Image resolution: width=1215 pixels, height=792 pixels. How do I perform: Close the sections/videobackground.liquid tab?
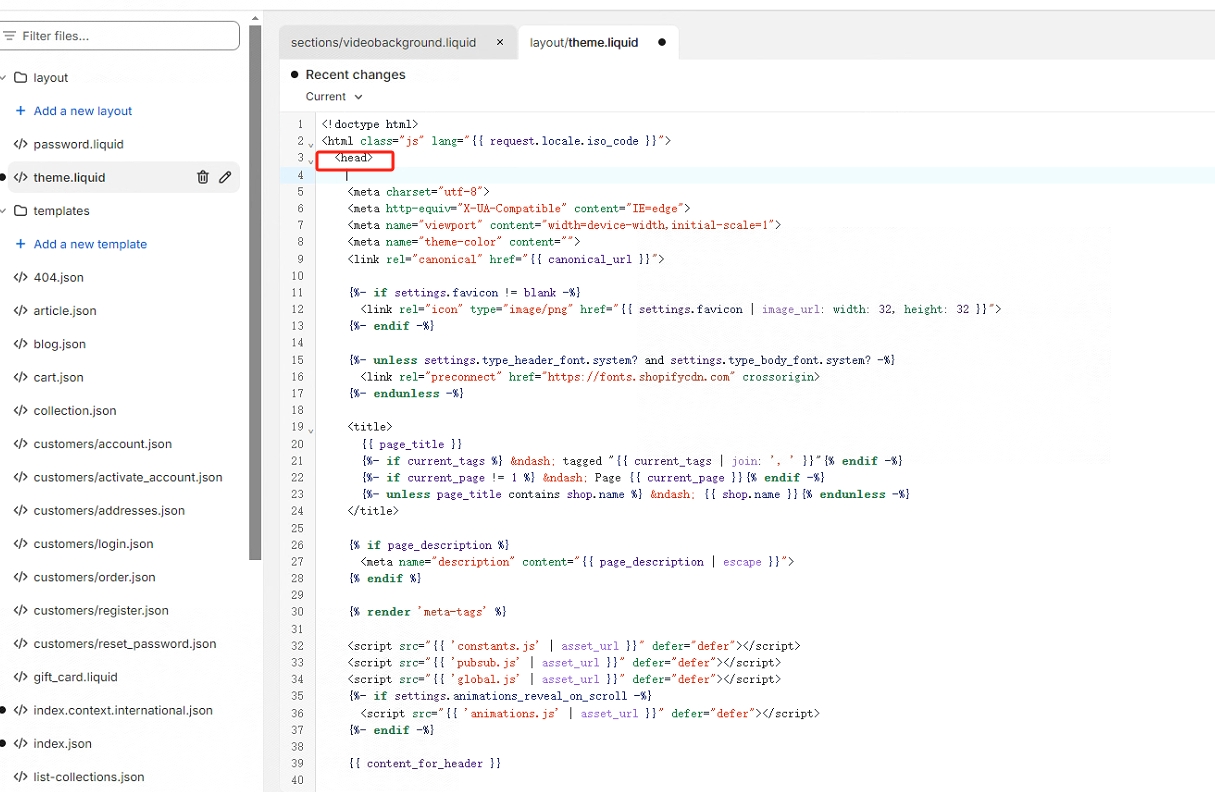point(500,43)
